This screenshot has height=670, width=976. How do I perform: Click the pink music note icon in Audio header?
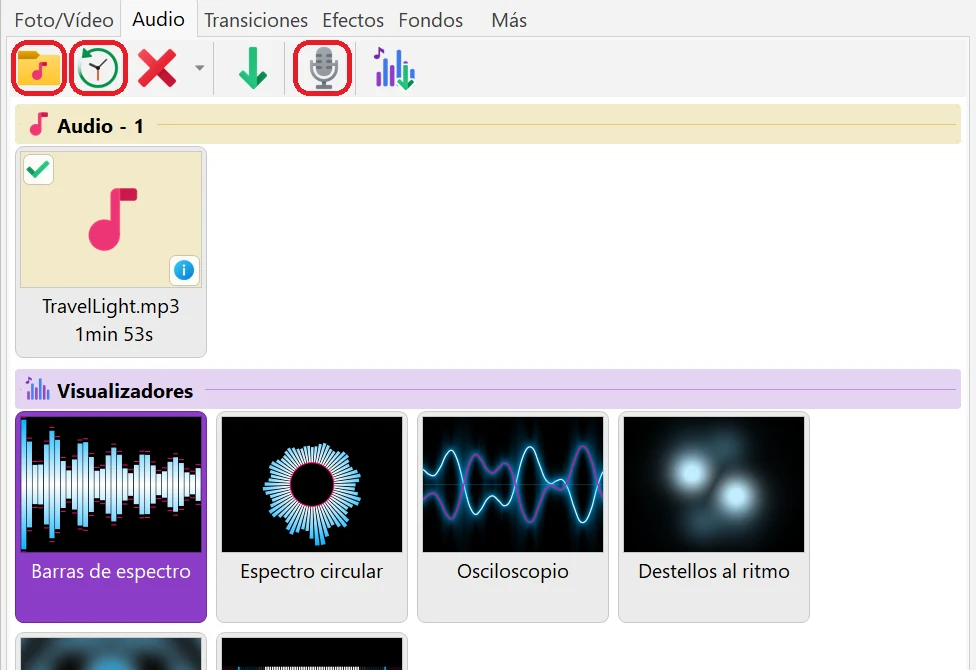[39, 124]
